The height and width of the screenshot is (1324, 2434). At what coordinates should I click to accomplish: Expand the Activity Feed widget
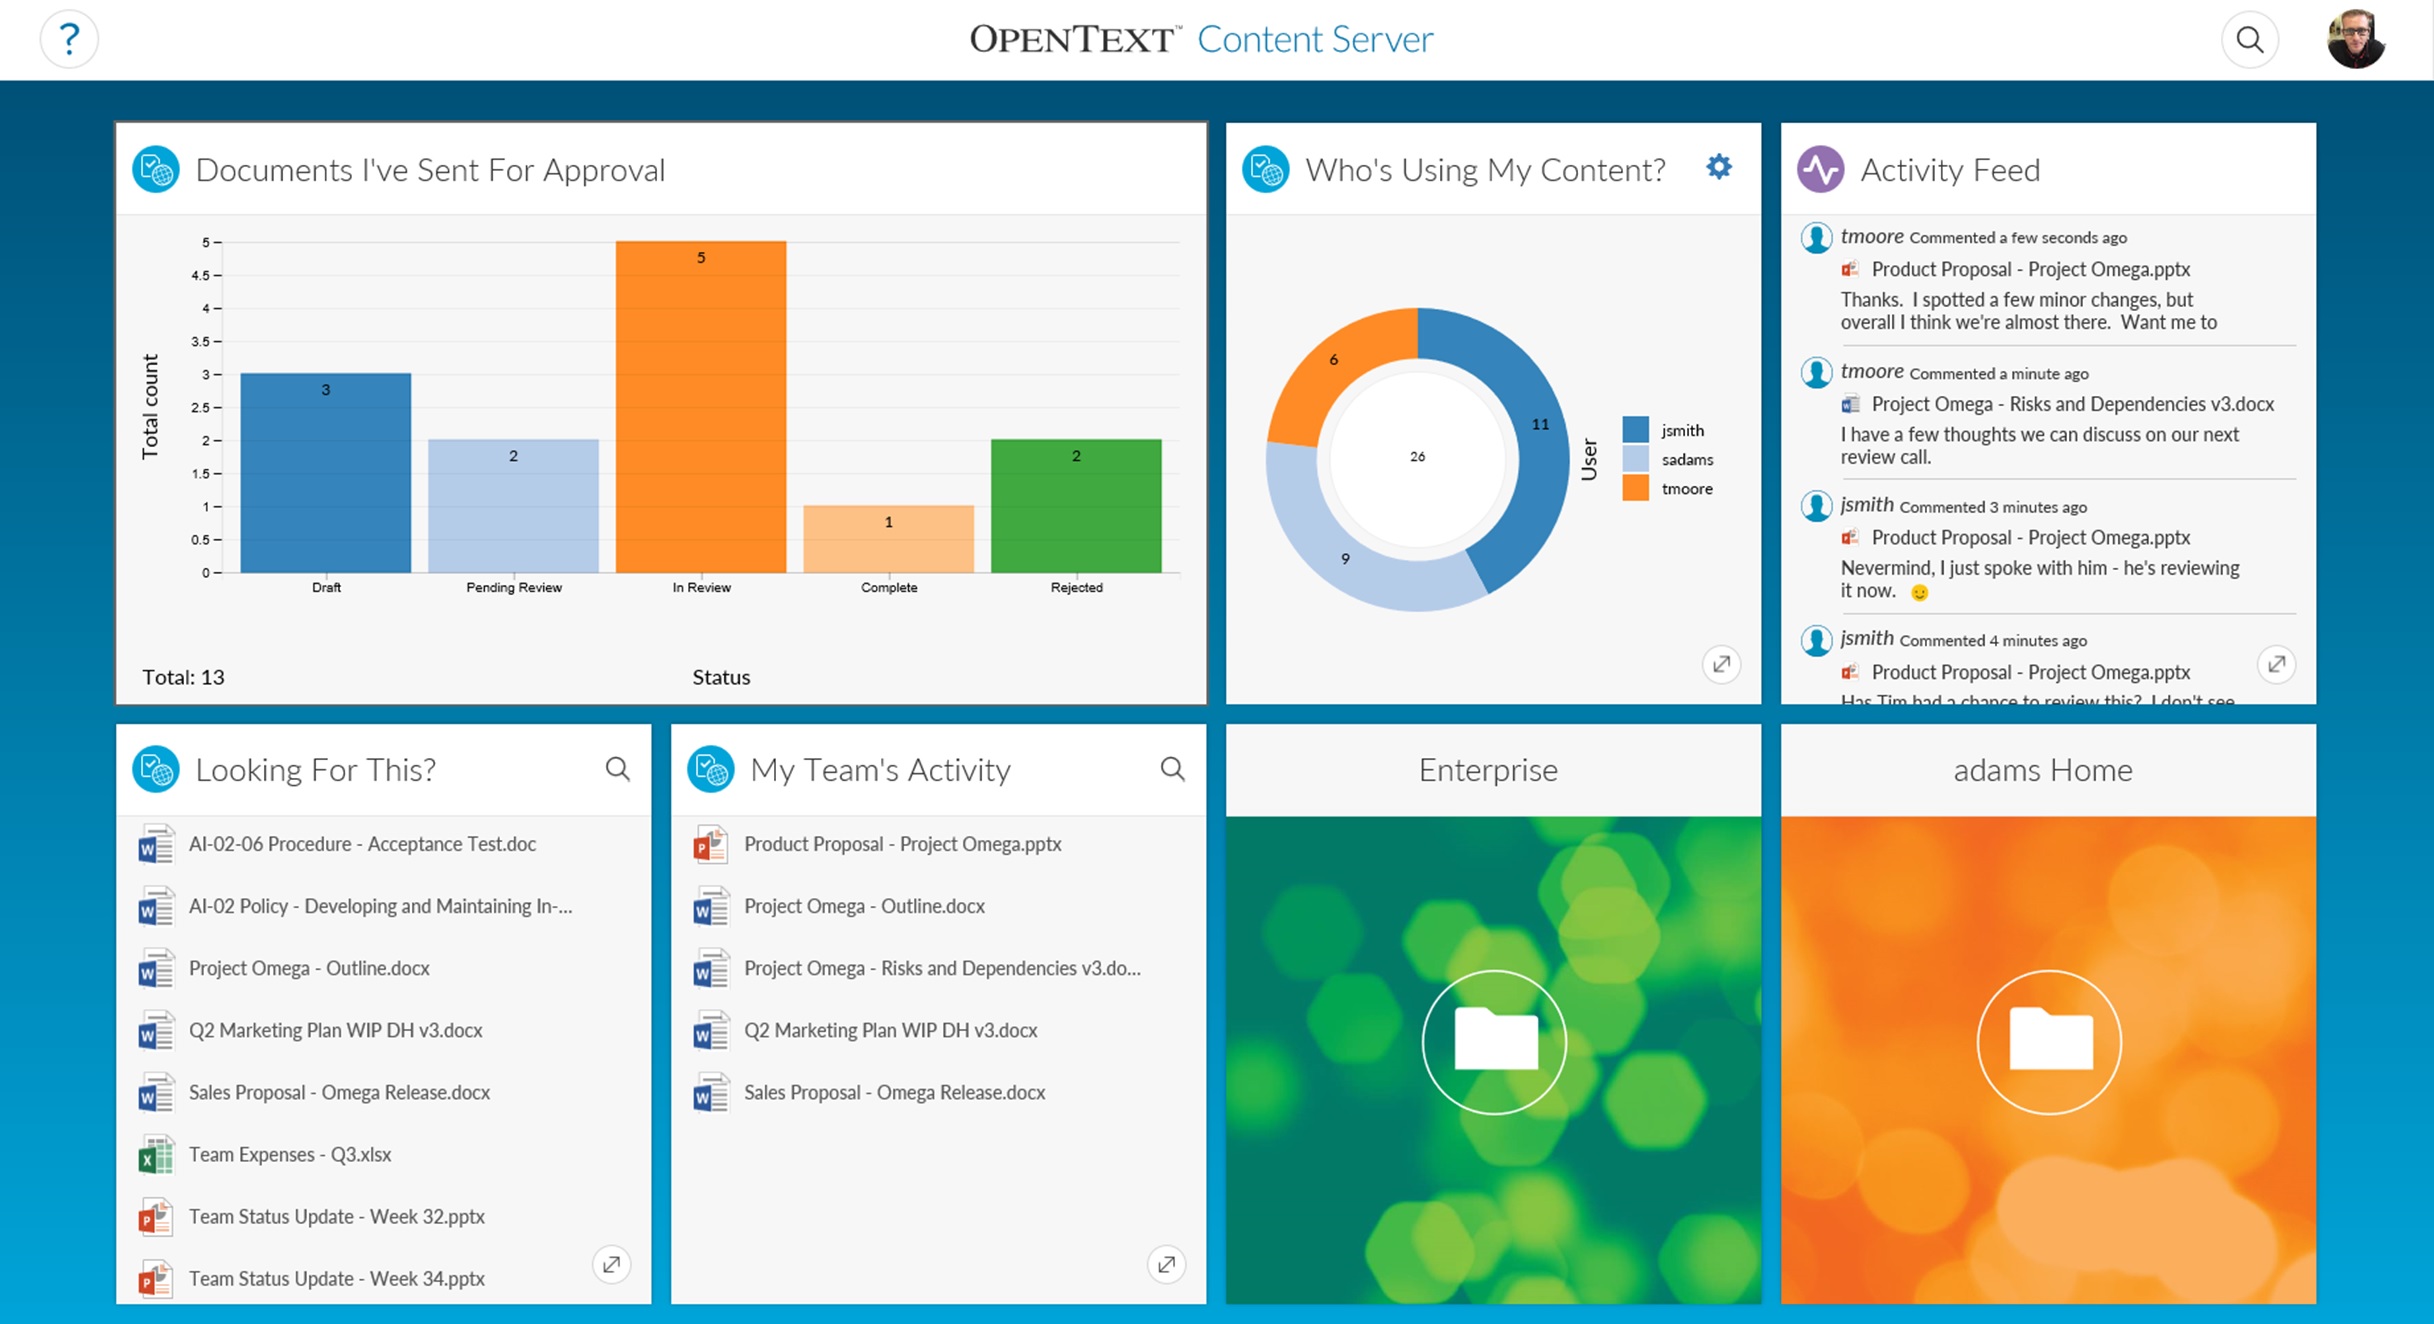click(x=2276, y=664)
